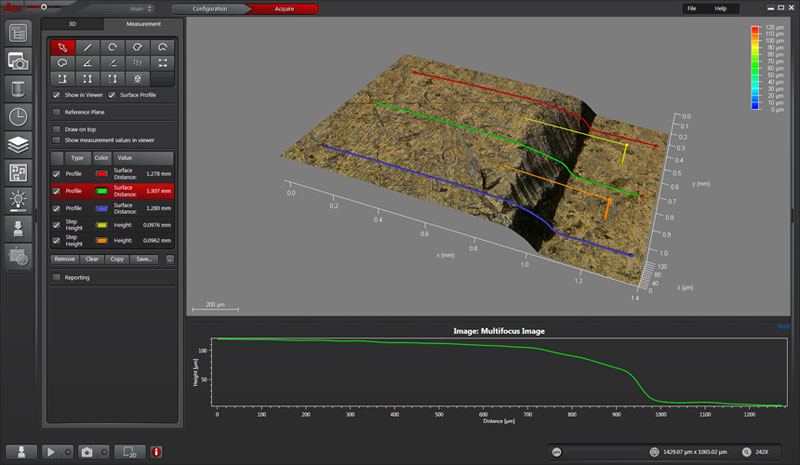This screenshot has height=465, width=800.
Task: Click the red info icon at bottom
Action: 156,452
